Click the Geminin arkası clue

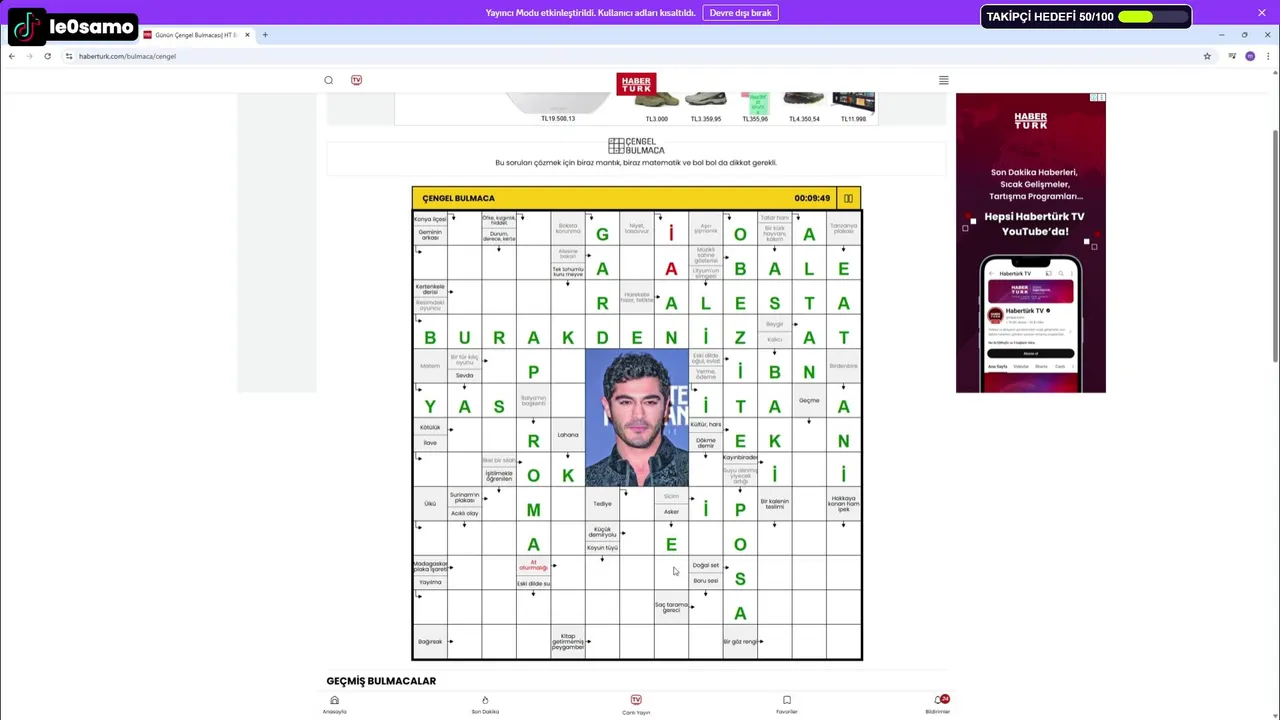click(x=430, y=236)
